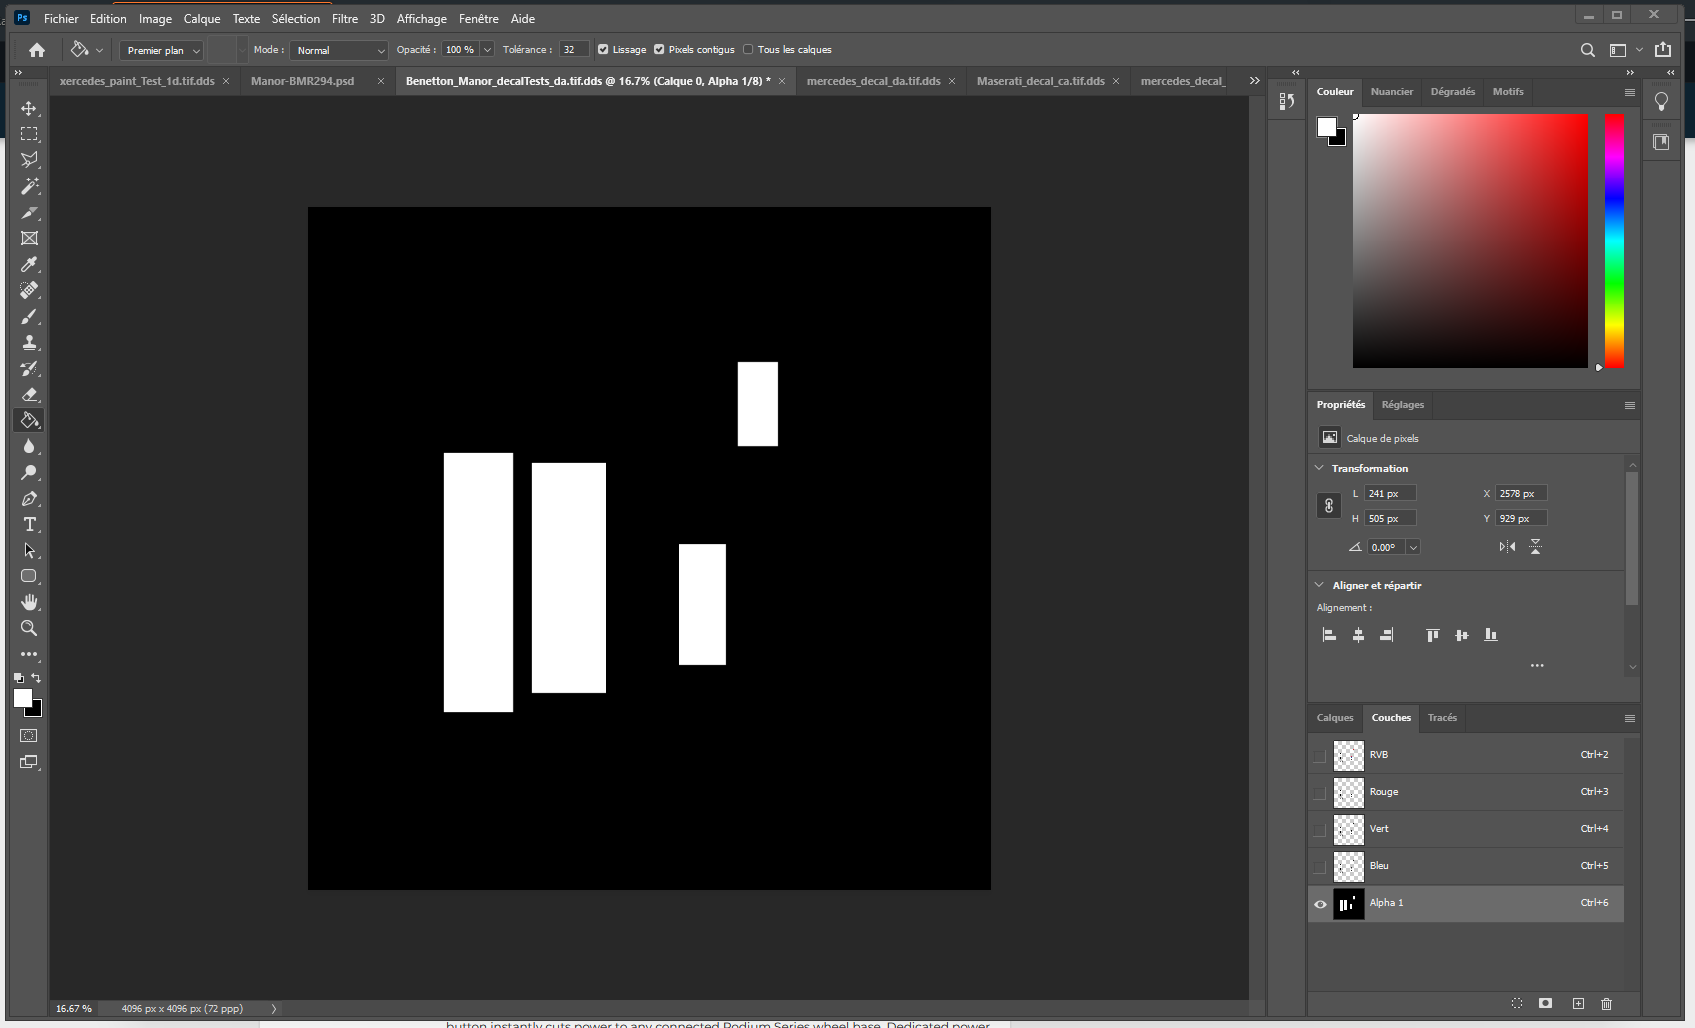Viewport: 1695px width, 1028px height.
Task: Delete the current channel
Action: tap(1606, 1003)
